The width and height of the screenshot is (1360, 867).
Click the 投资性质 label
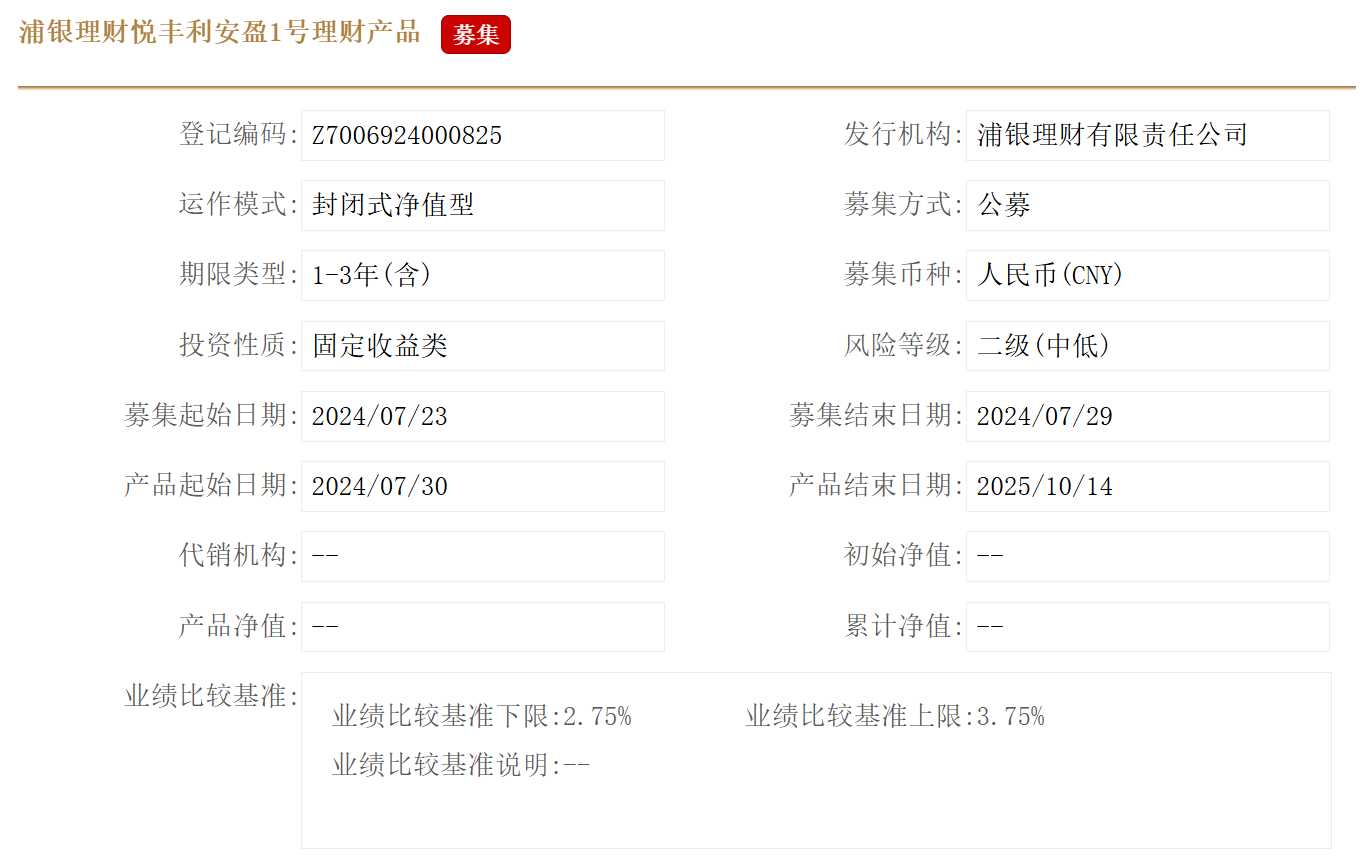(239, 346)
